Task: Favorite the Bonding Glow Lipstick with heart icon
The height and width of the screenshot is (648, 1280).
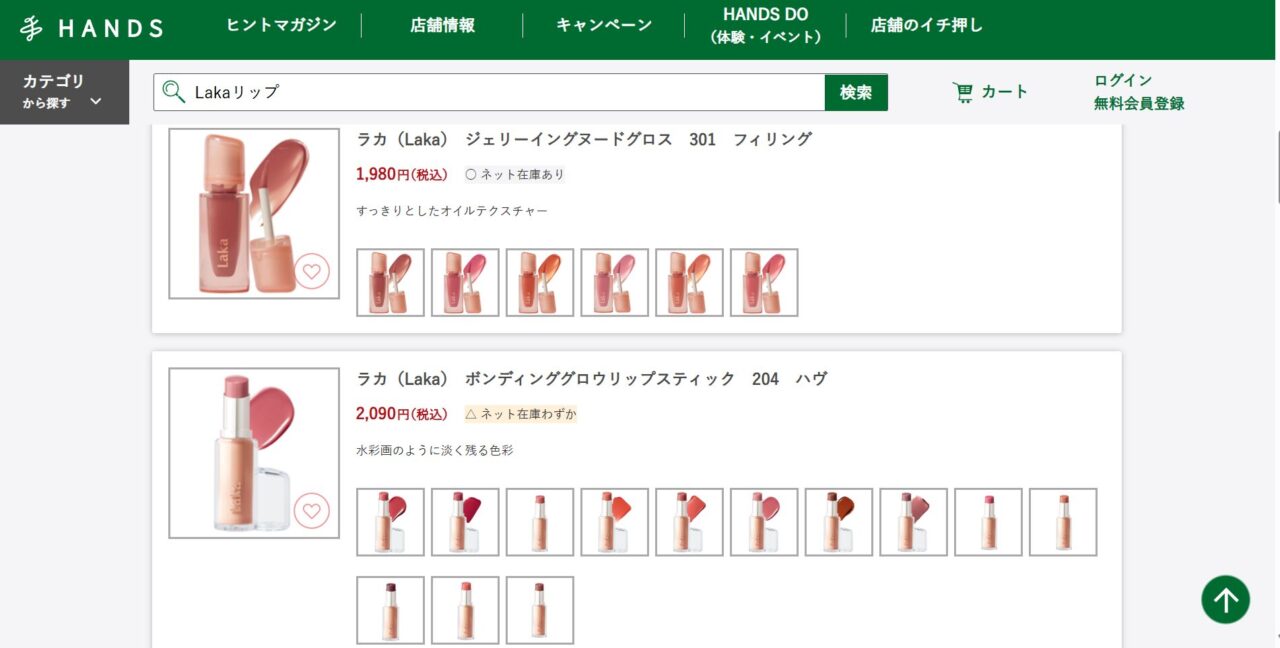Action: (x=312, y=511)
